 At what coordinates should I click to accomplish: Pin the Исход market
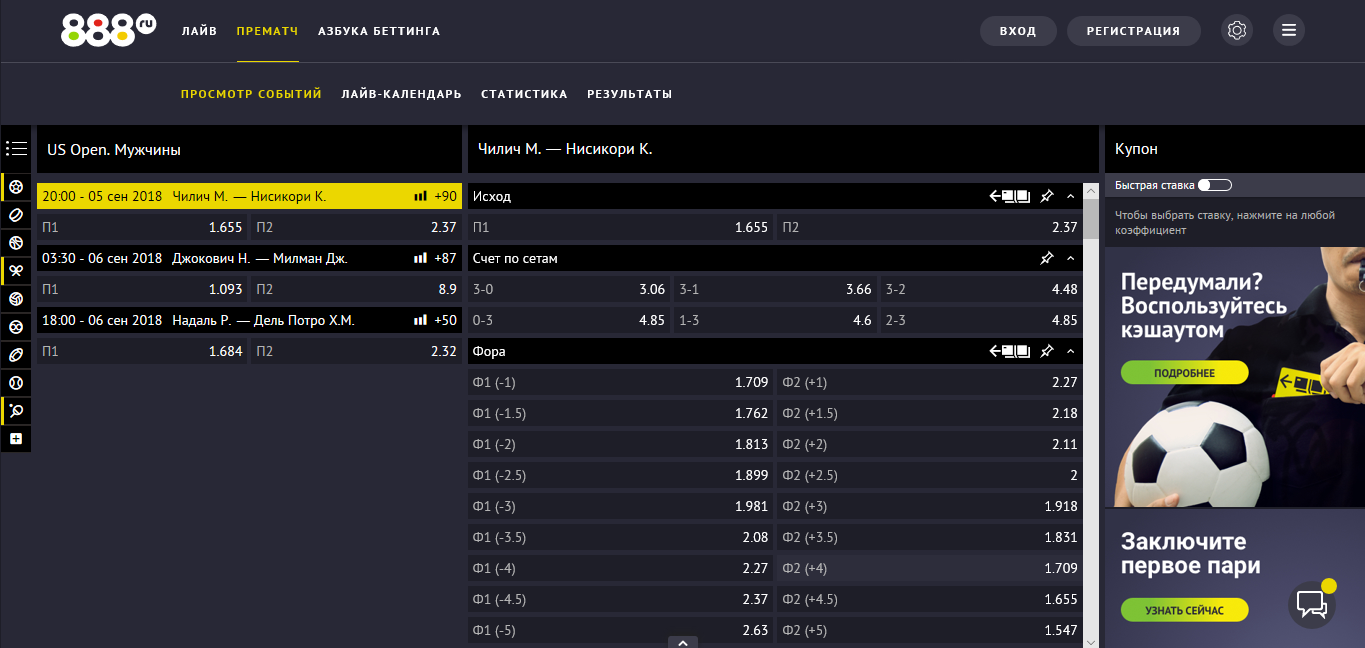[1047, 196]
